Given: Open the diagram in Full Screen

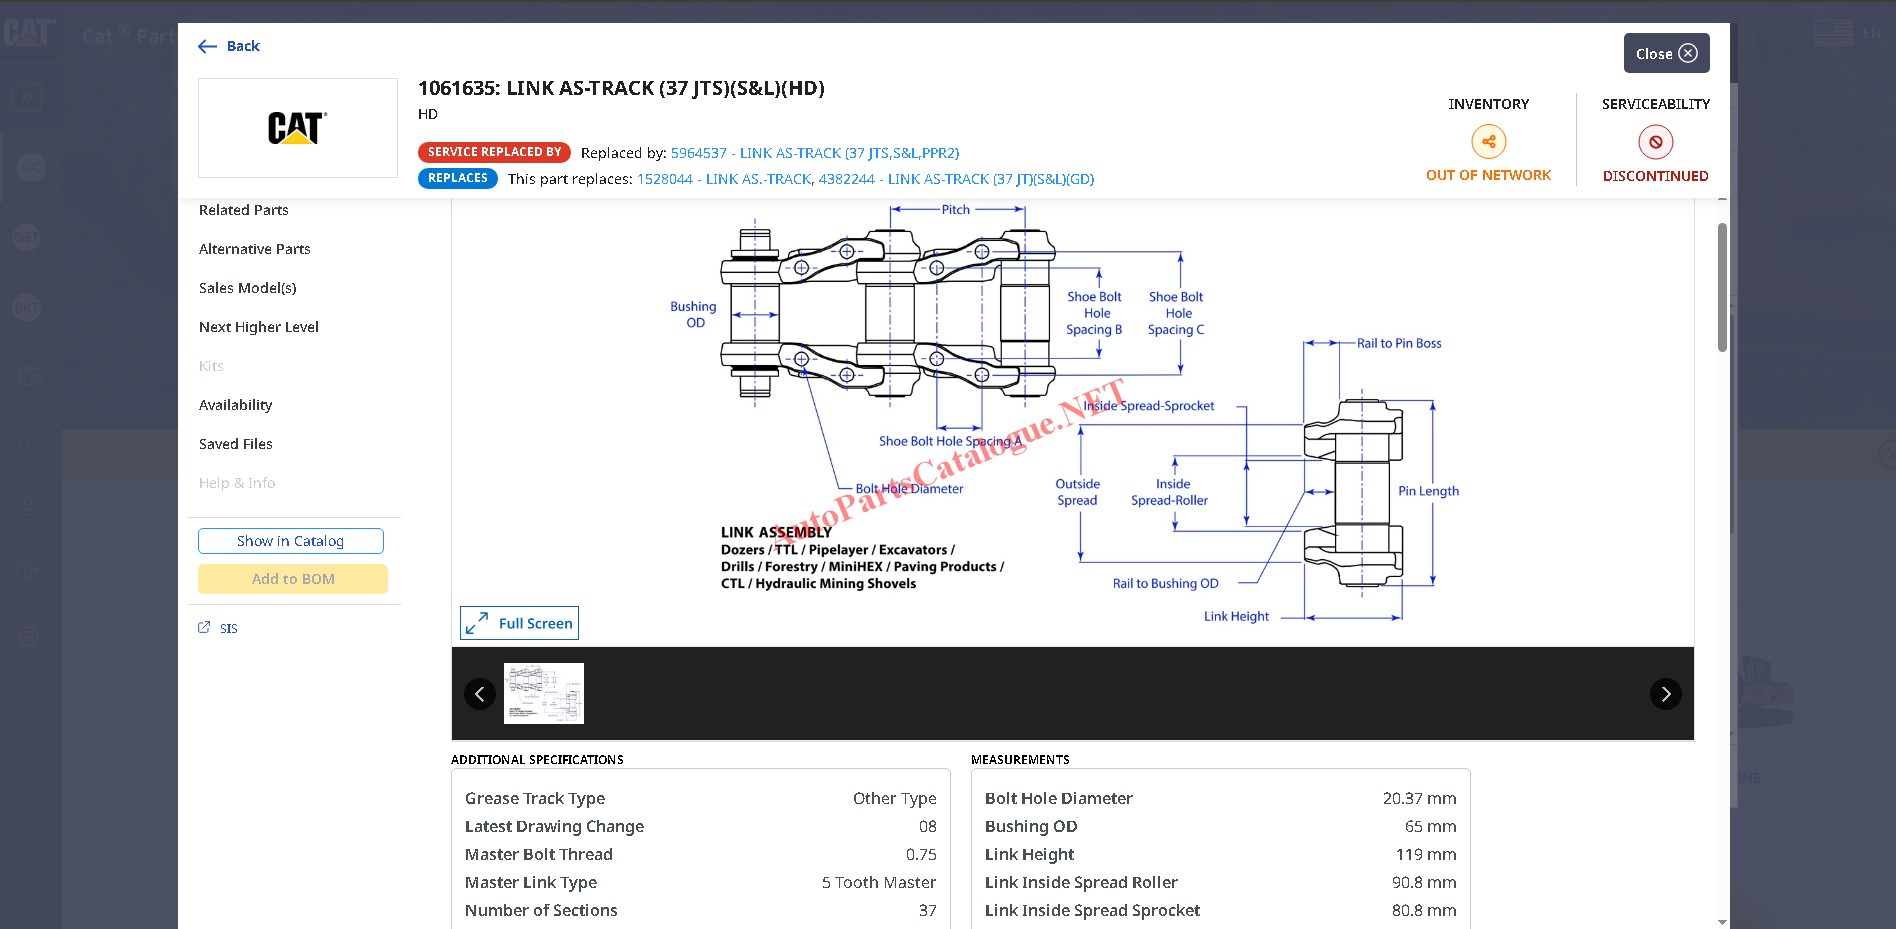Looking at the screenshot, I should [519, 623].
